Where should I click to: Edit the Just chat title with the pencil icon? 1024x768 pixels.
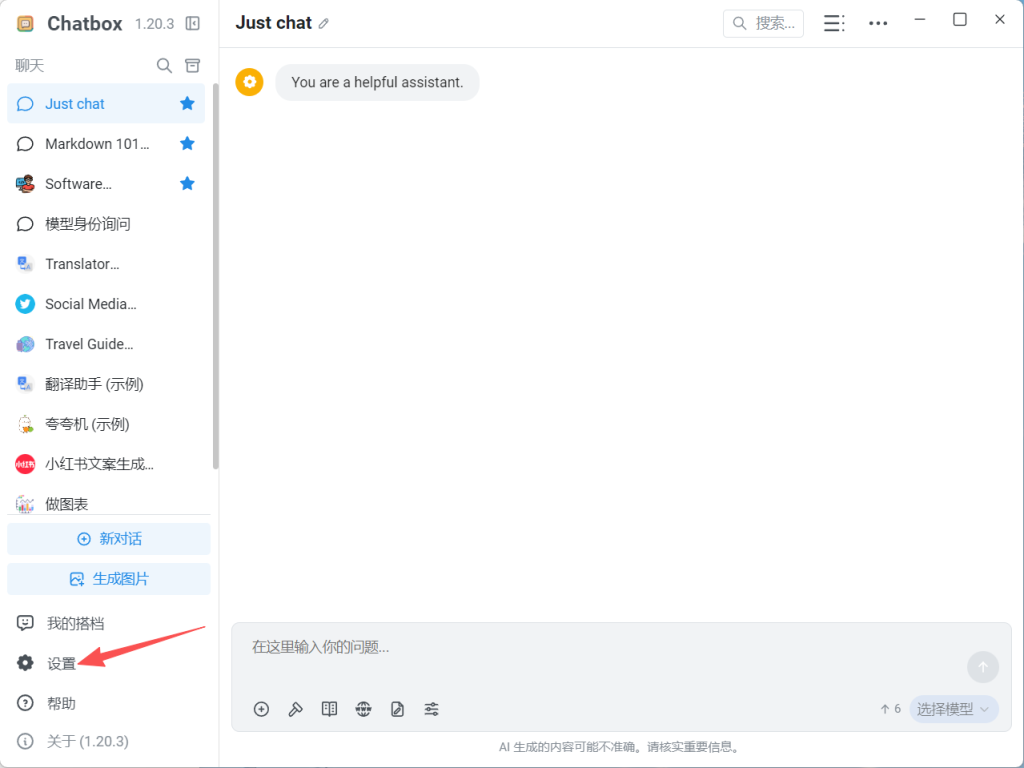[x=323, y=24]
